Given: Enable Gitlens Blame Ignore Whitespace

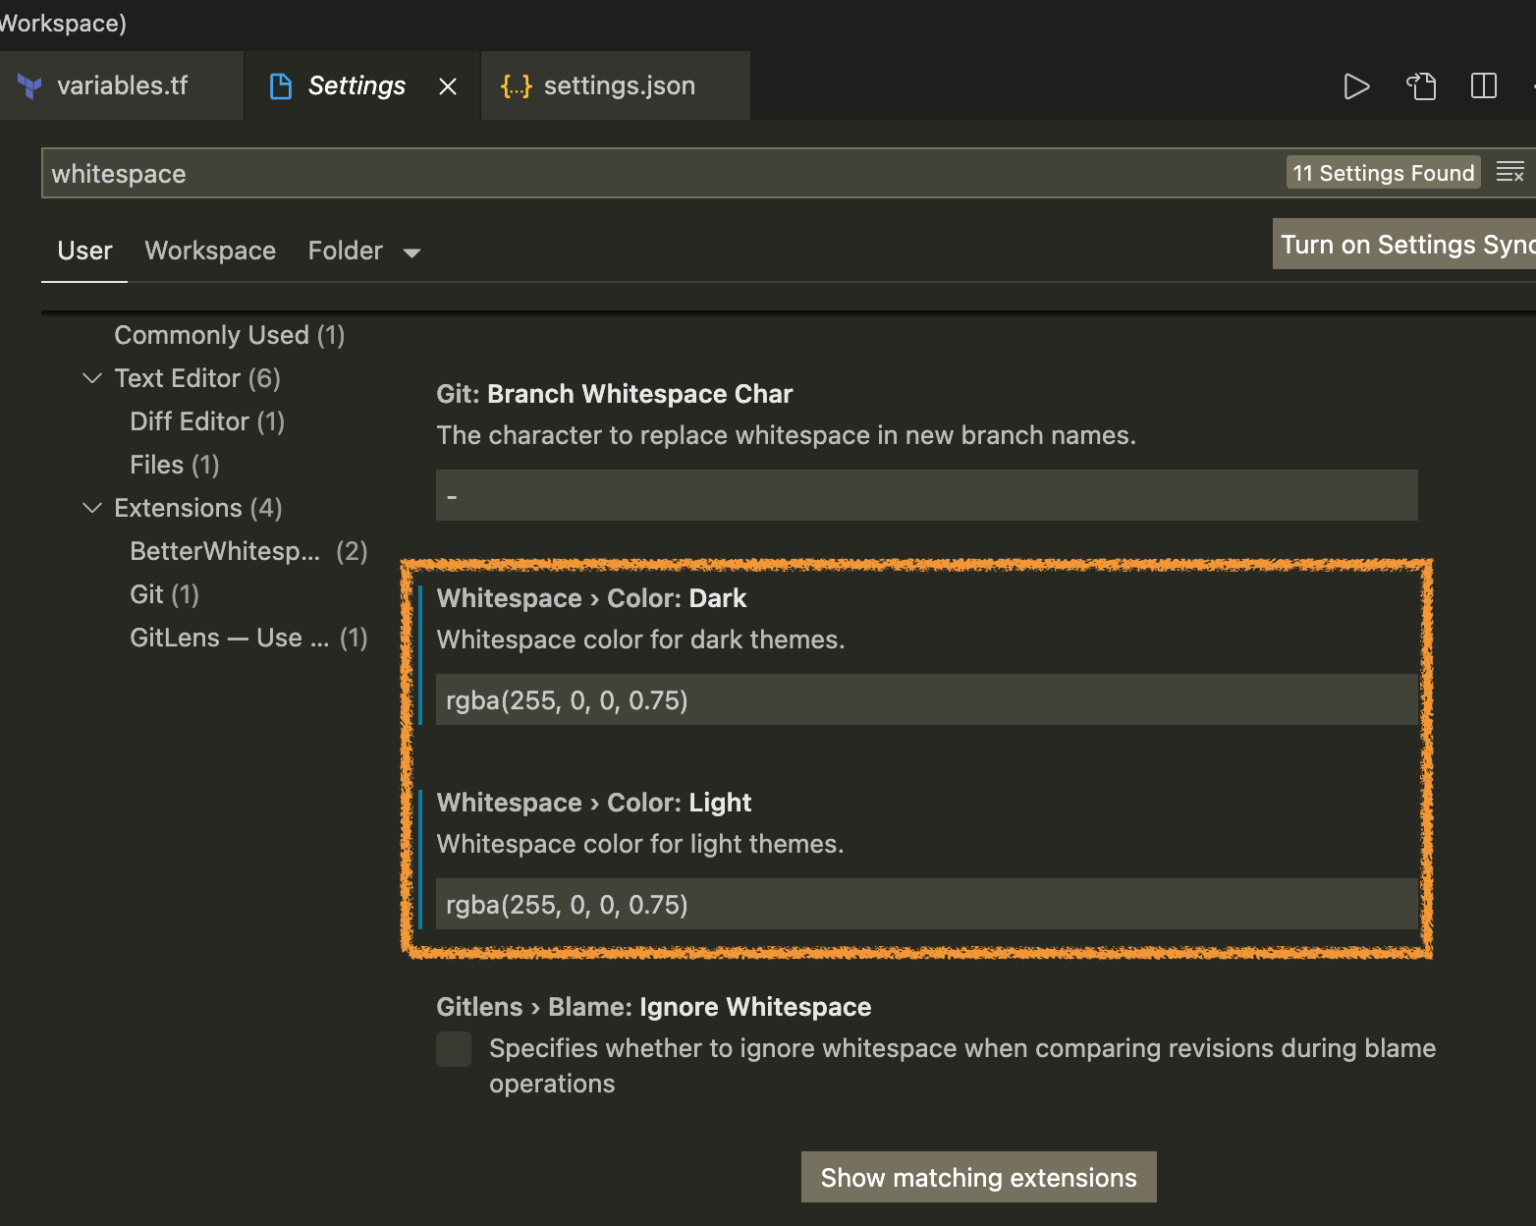Looking at the screenshot, I should coord(453,1049).
